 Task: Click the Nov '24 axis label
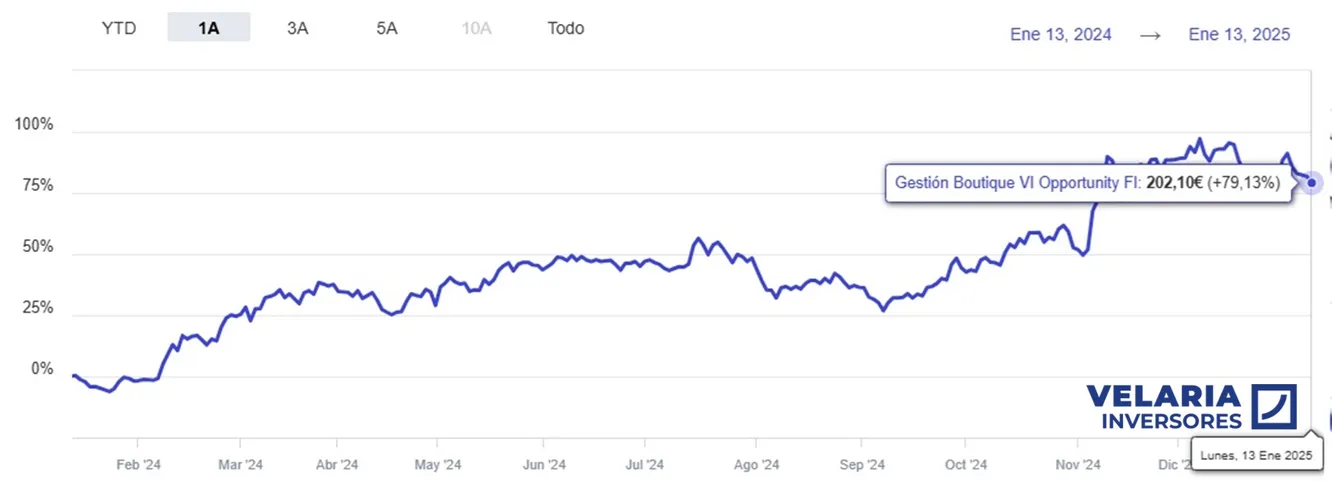tap(1078, 464)
